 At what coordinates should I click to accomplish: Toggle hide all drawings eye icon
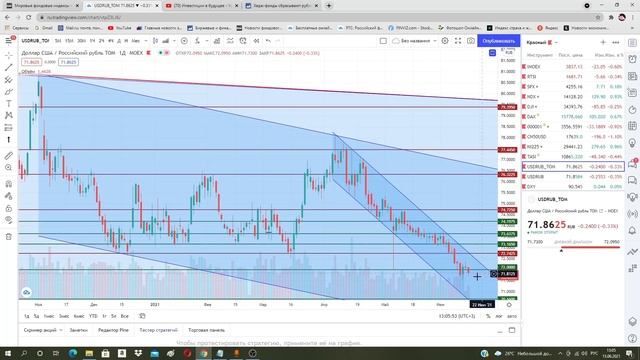tap(9, 220)
